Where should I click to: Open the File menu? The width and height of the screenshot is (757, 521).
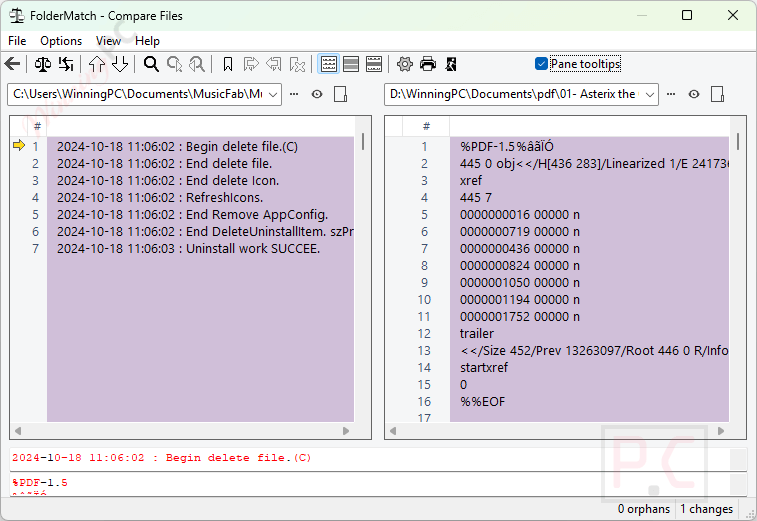[x=17, y=41]
